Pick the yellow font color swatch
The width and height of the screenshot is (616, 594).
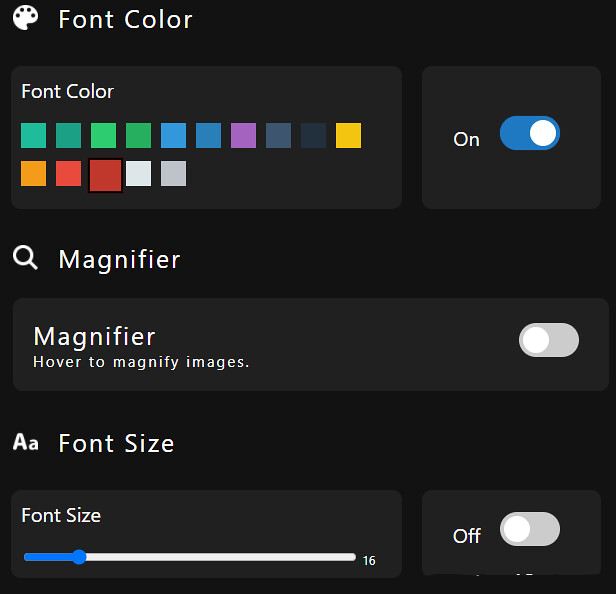(x=348, y=136)
